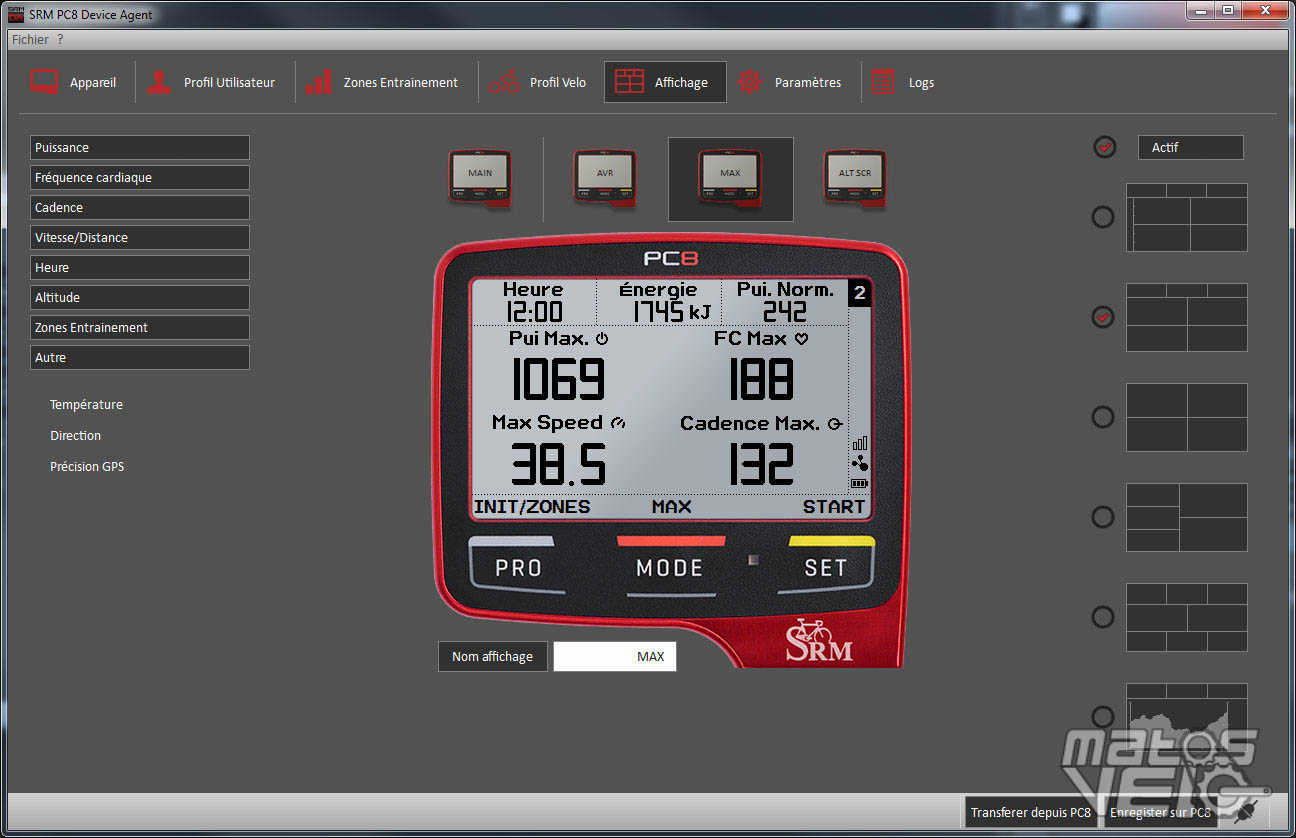The image size is (1296, 838).
Task: Click the Nom affichage input field
Action: point(615,656)
